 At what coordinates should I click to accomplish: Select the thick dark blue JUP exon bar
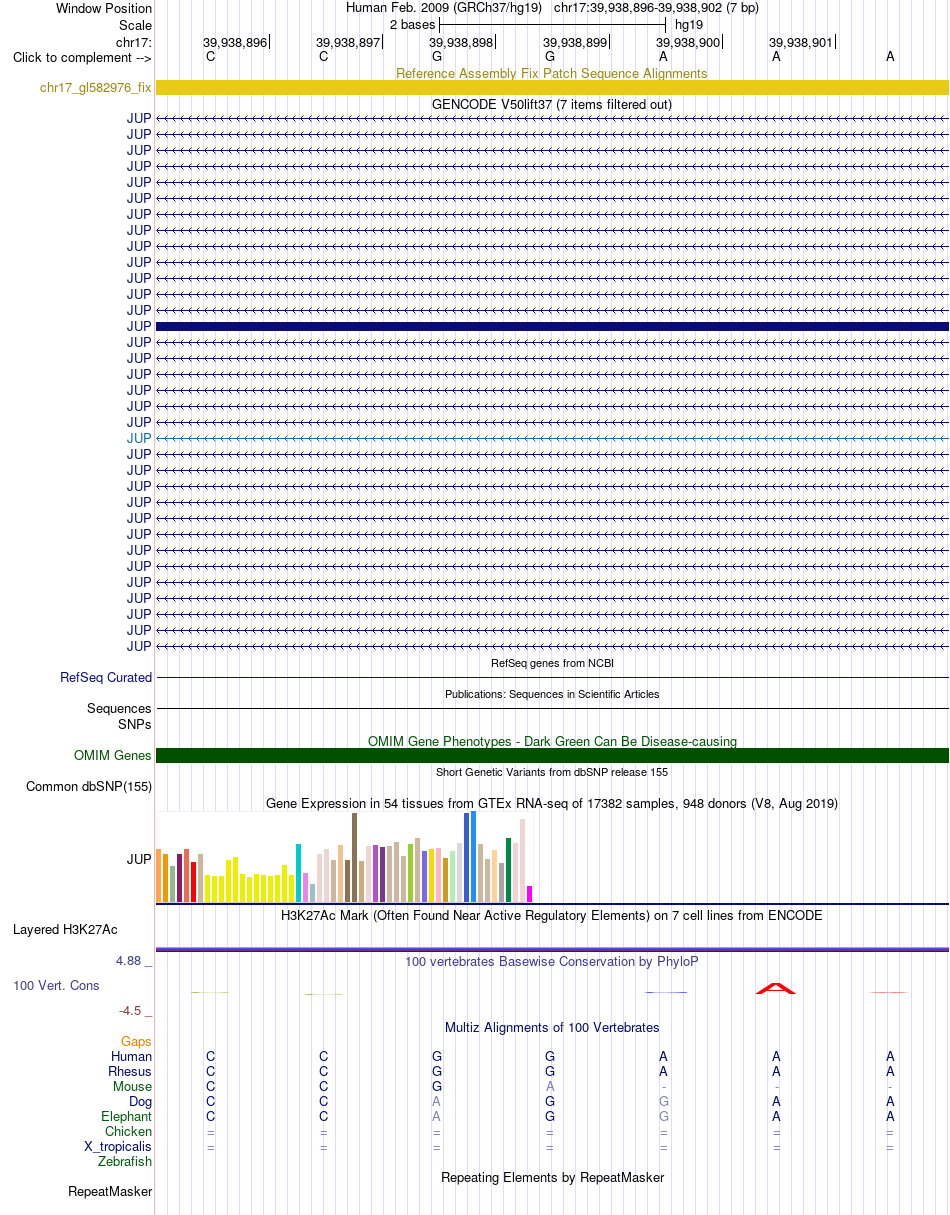pyautogui.click(x=552, y=326)
